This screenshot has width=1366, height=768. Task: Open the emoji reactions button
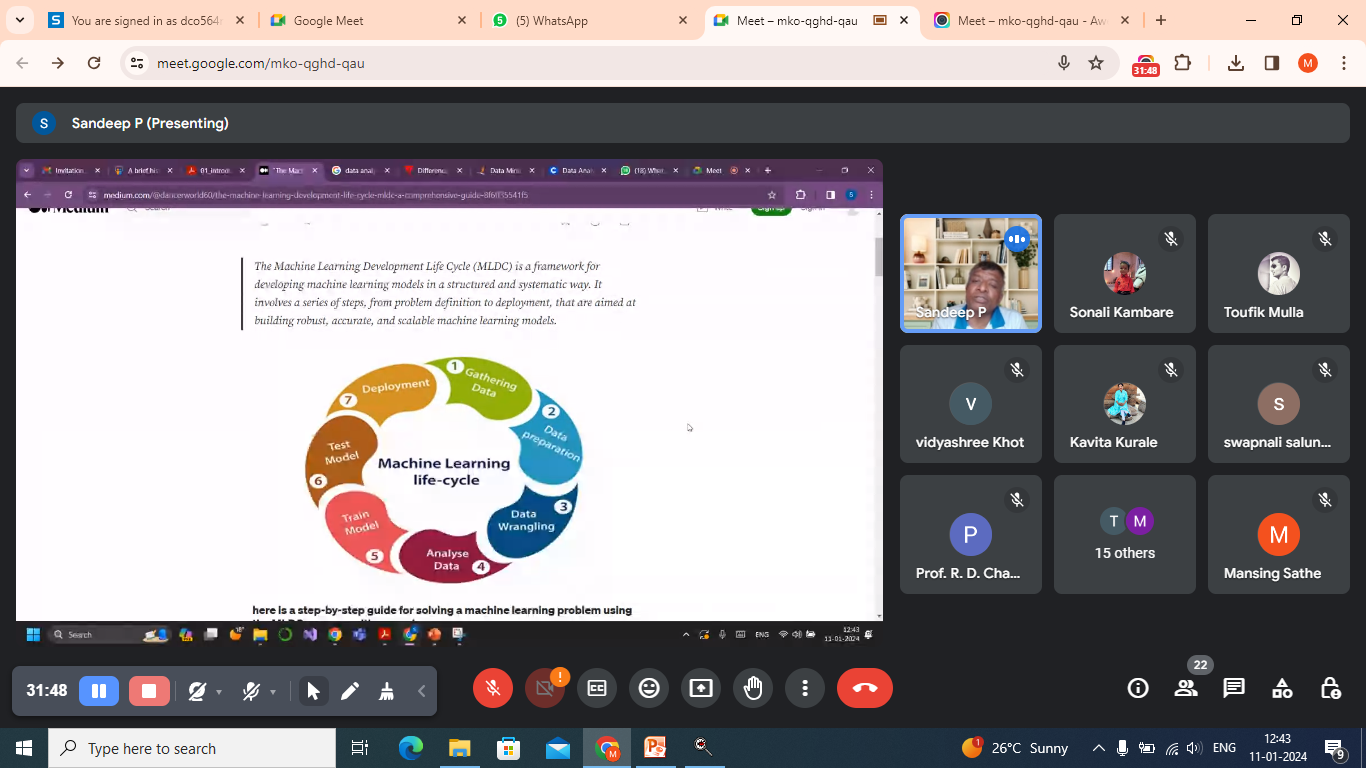[x=649, y=688]
